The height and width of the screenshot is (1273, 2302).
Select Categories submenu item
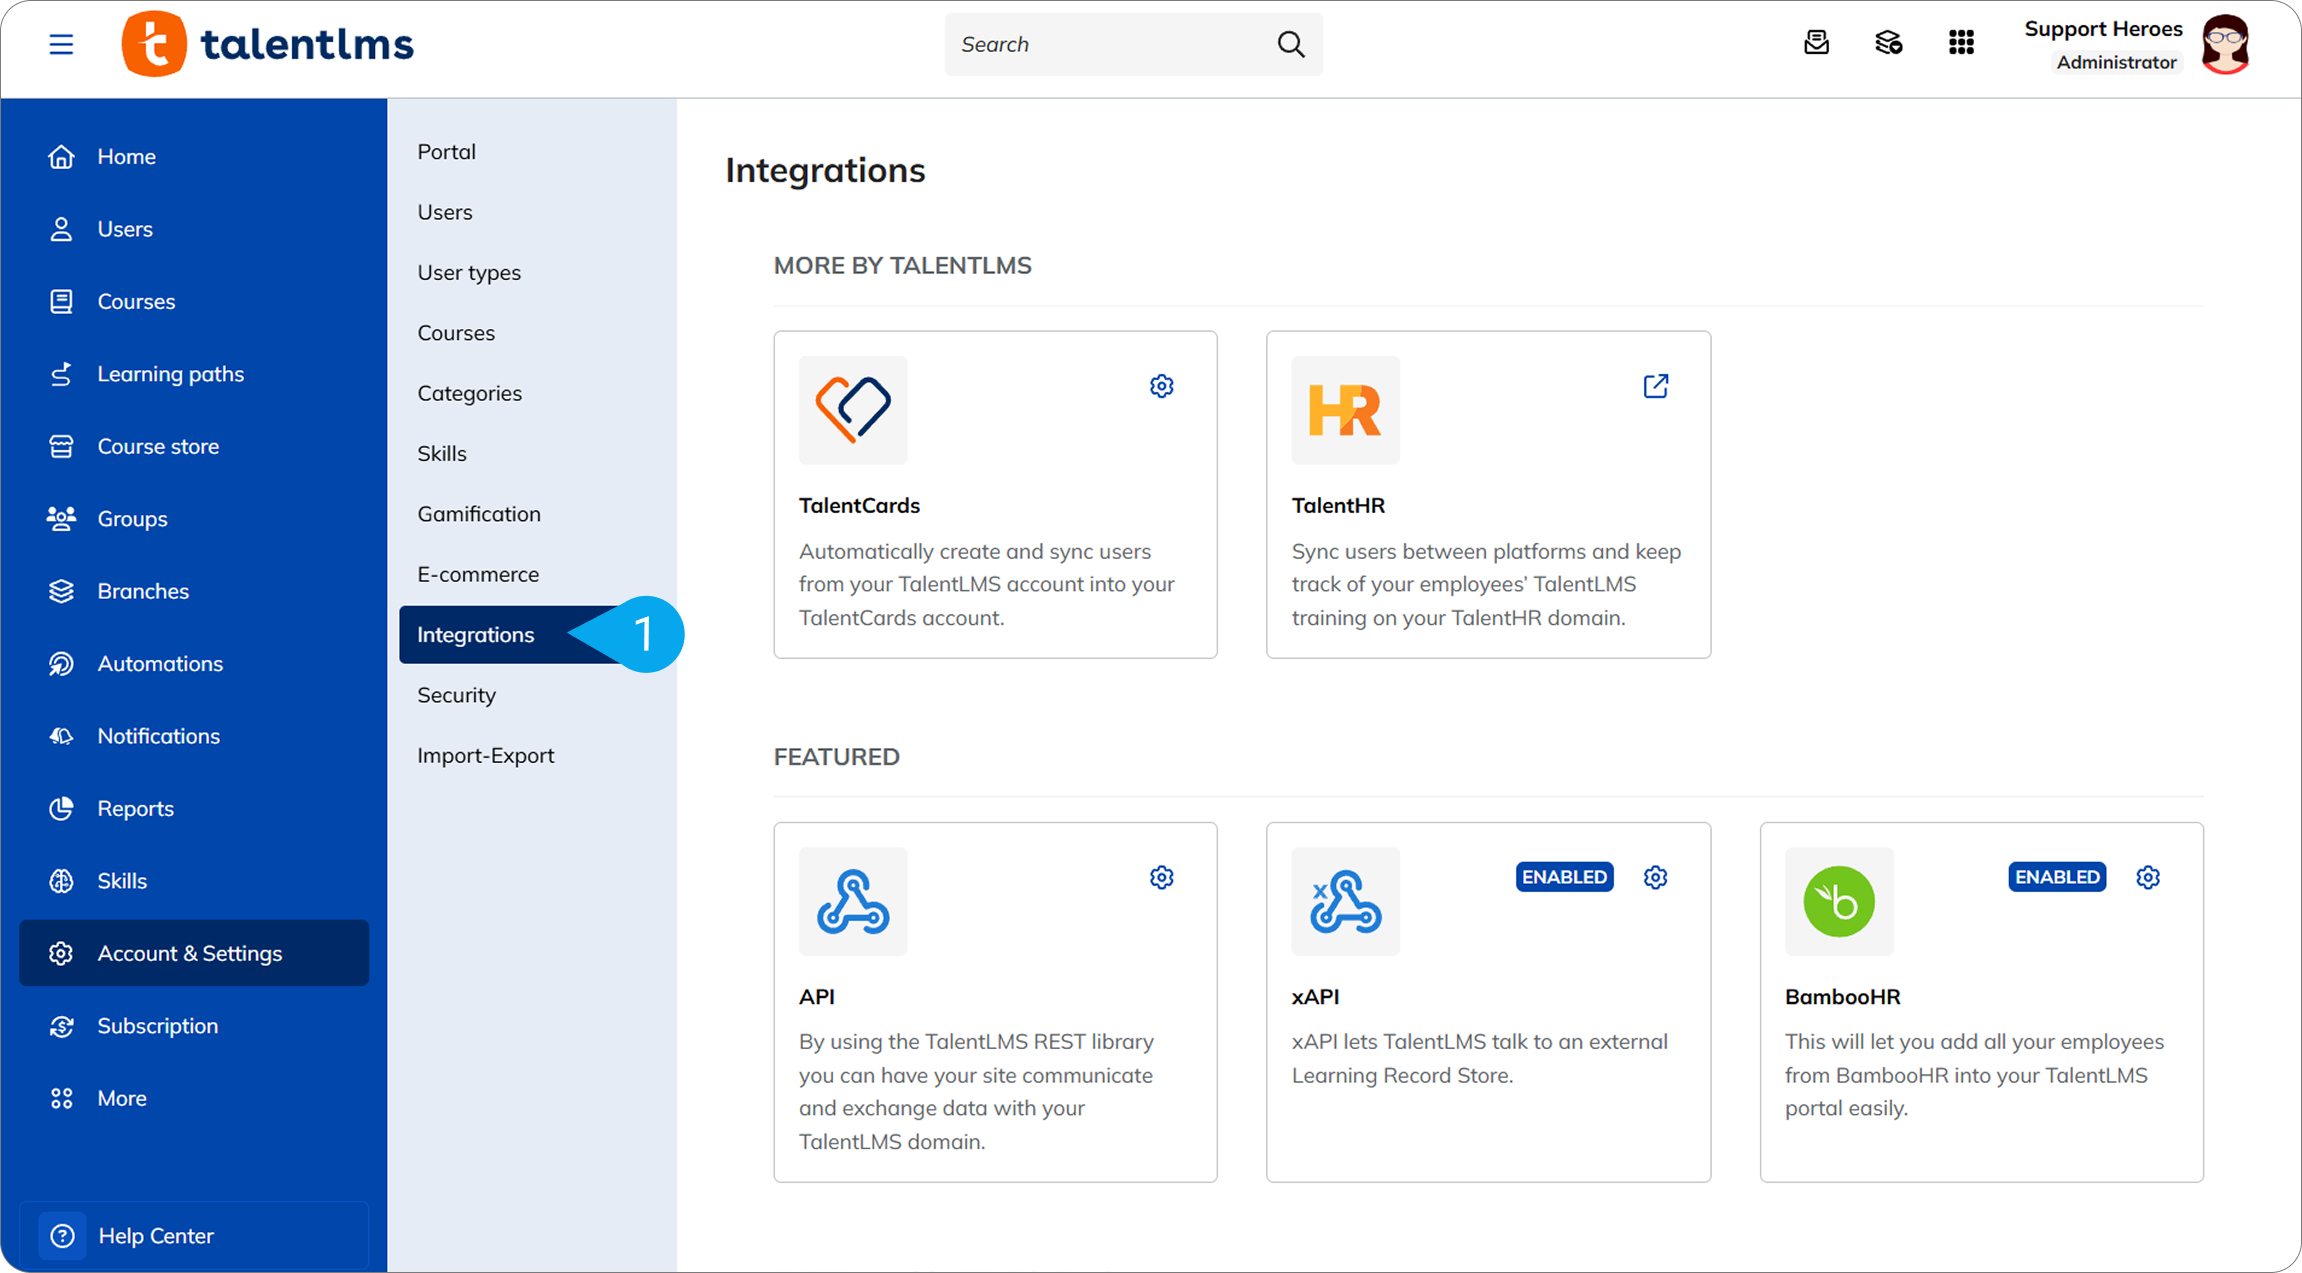coord(532,393)
